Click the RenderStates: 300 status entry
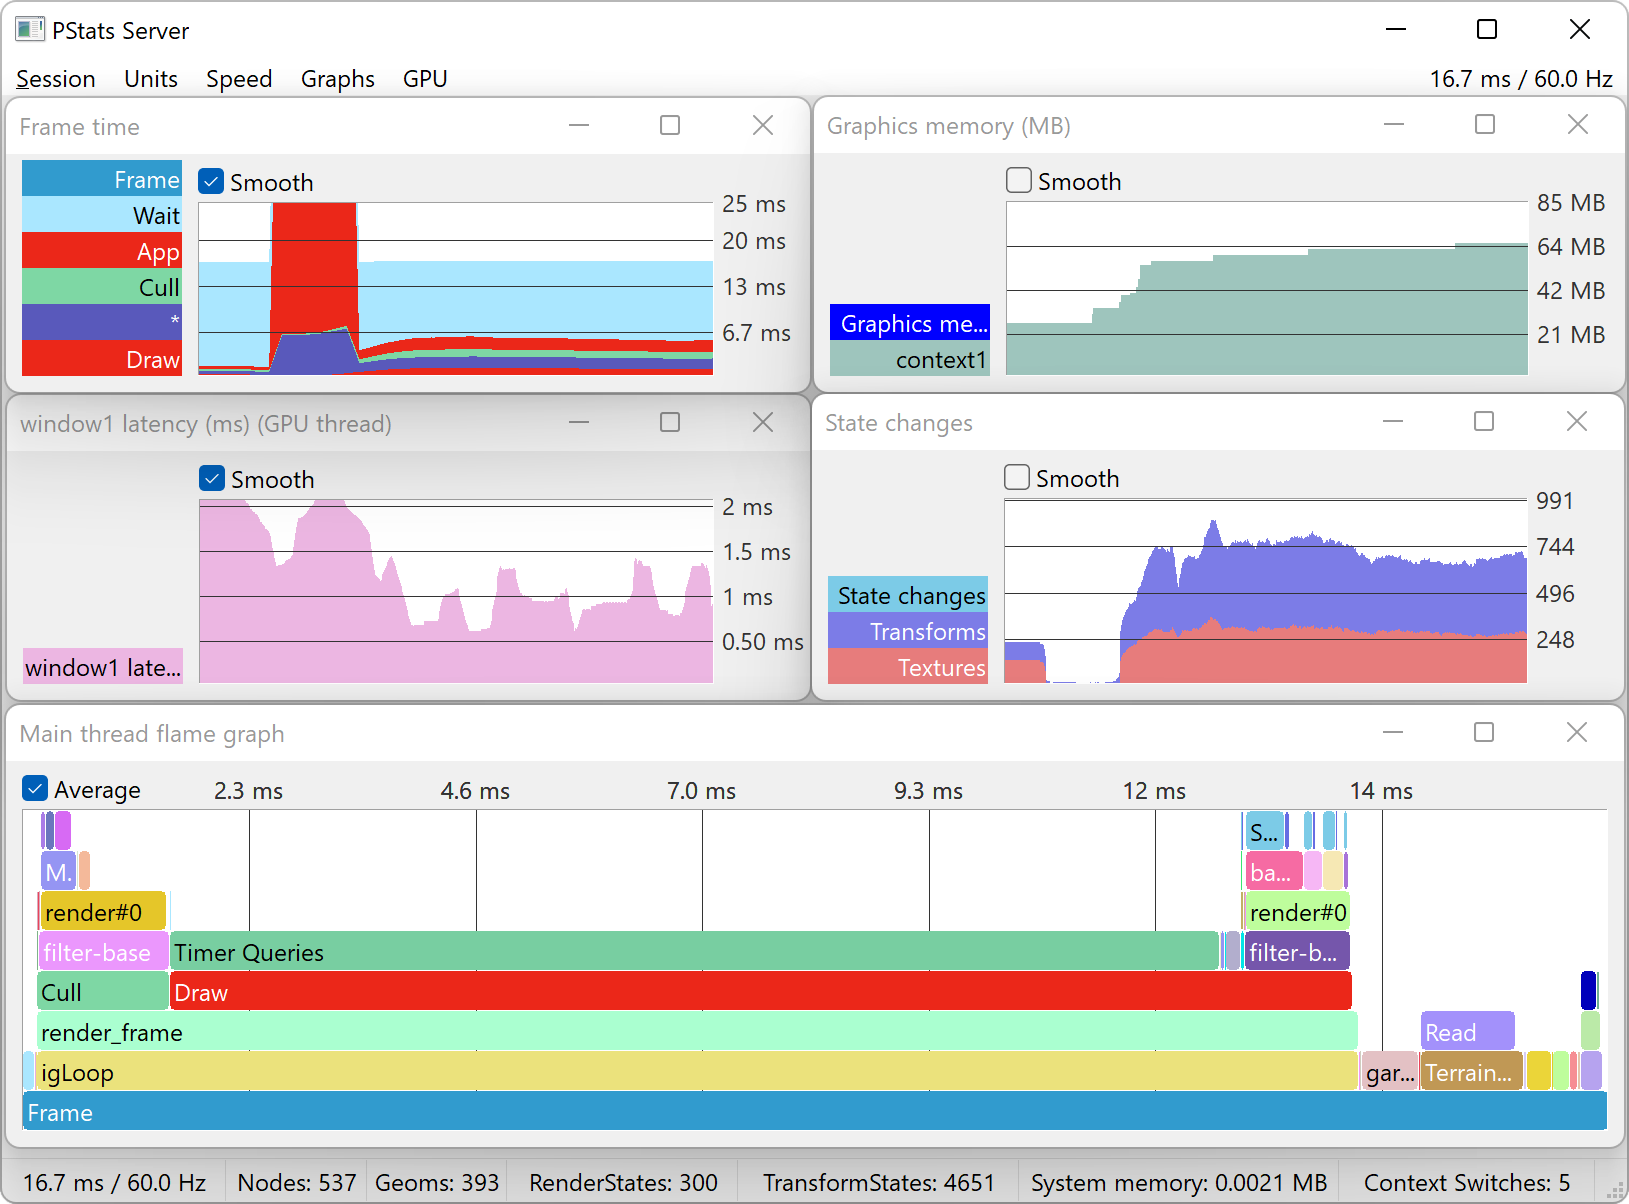Viewport: 1629px width, 1204px height. [x=623, y=1182]
